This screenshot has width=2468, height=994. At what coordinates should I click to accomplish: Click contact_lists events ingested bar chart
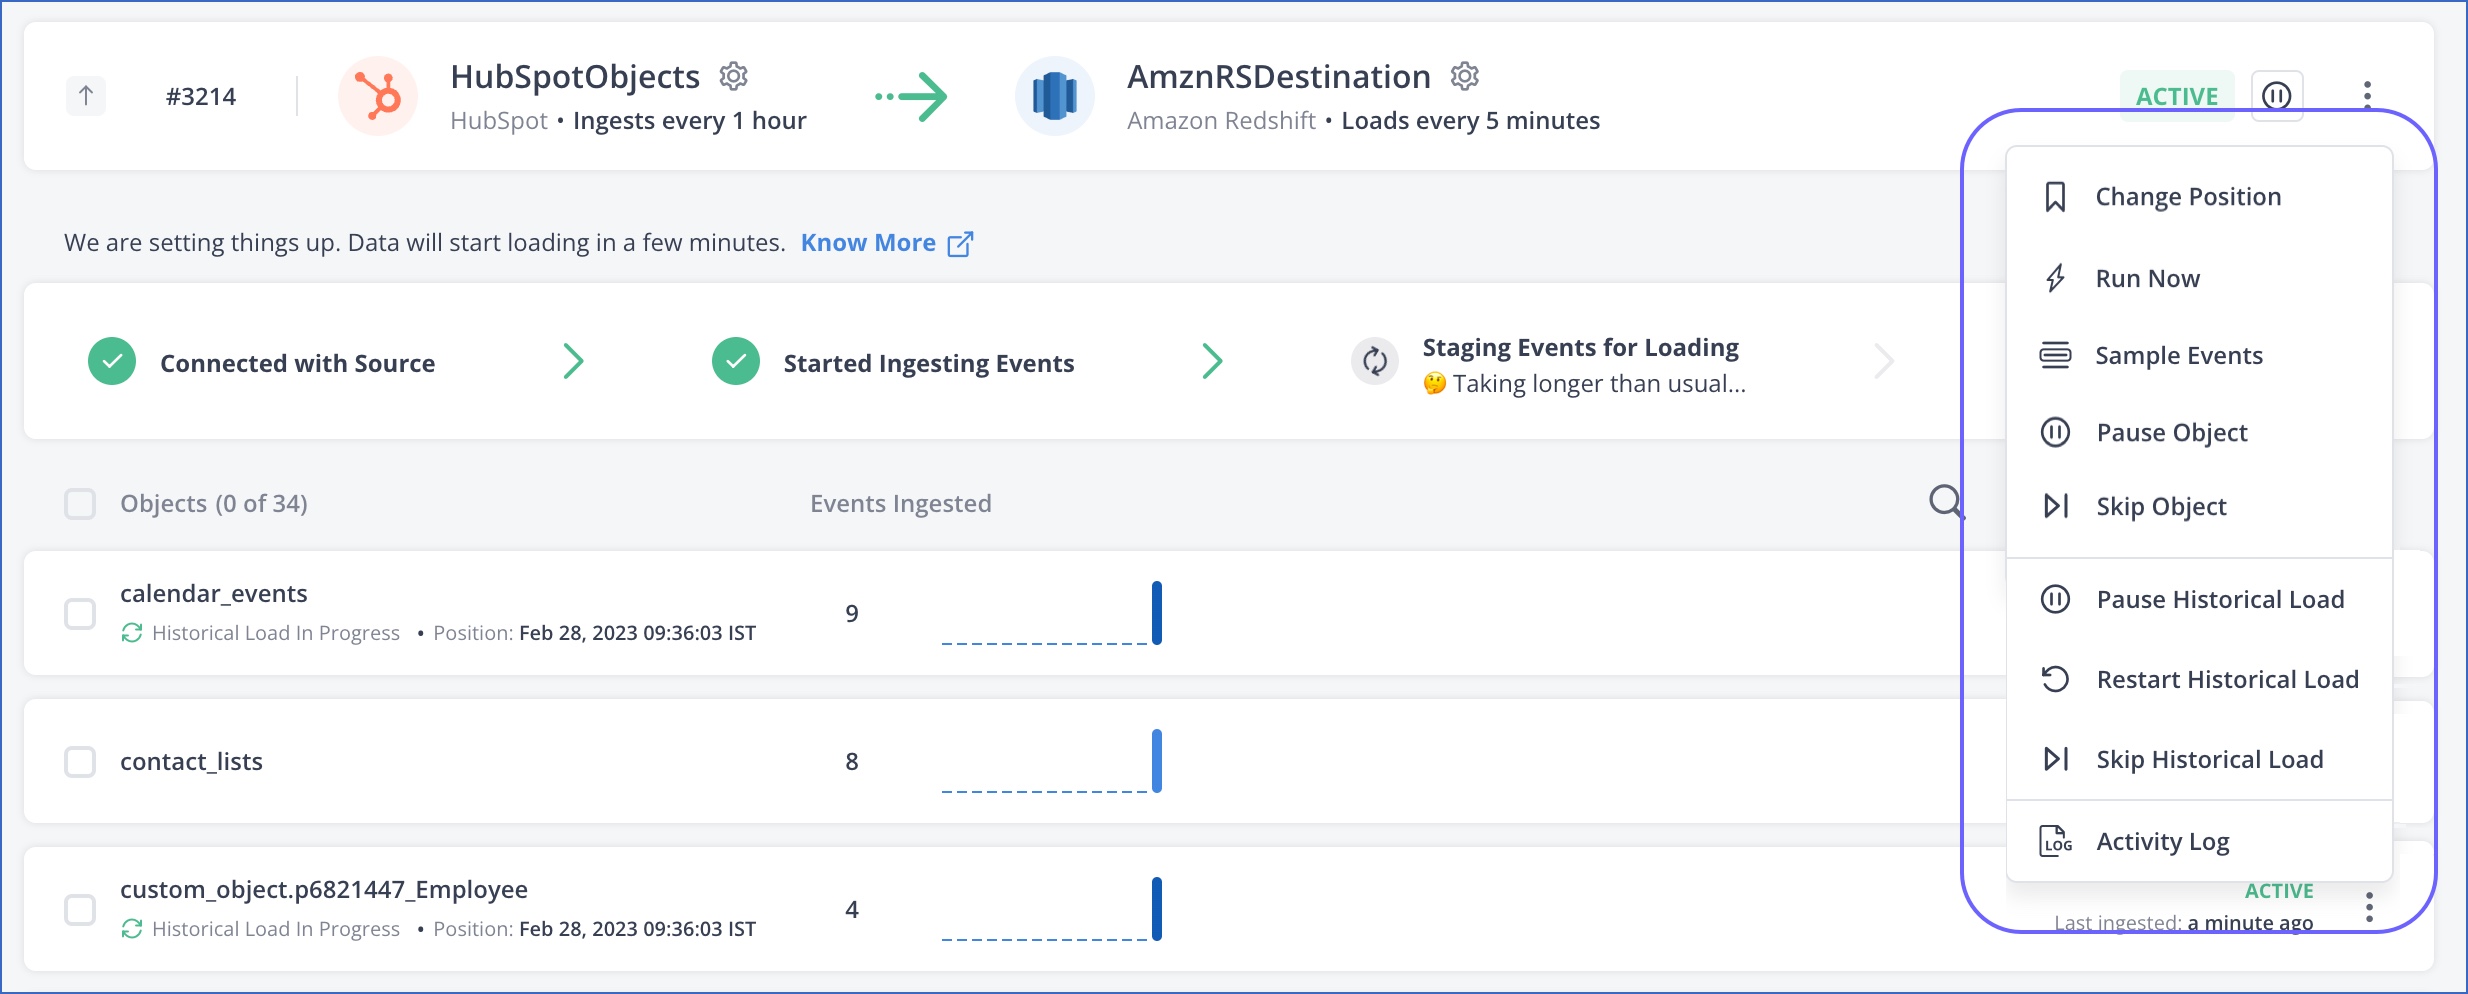(1051, 761)
